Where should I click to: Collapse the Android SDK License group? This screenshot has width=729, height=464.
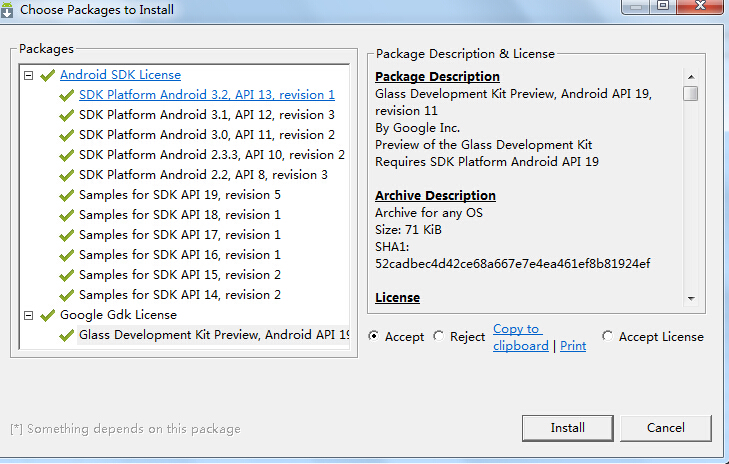pyautogui.click(x=29, y=75)
